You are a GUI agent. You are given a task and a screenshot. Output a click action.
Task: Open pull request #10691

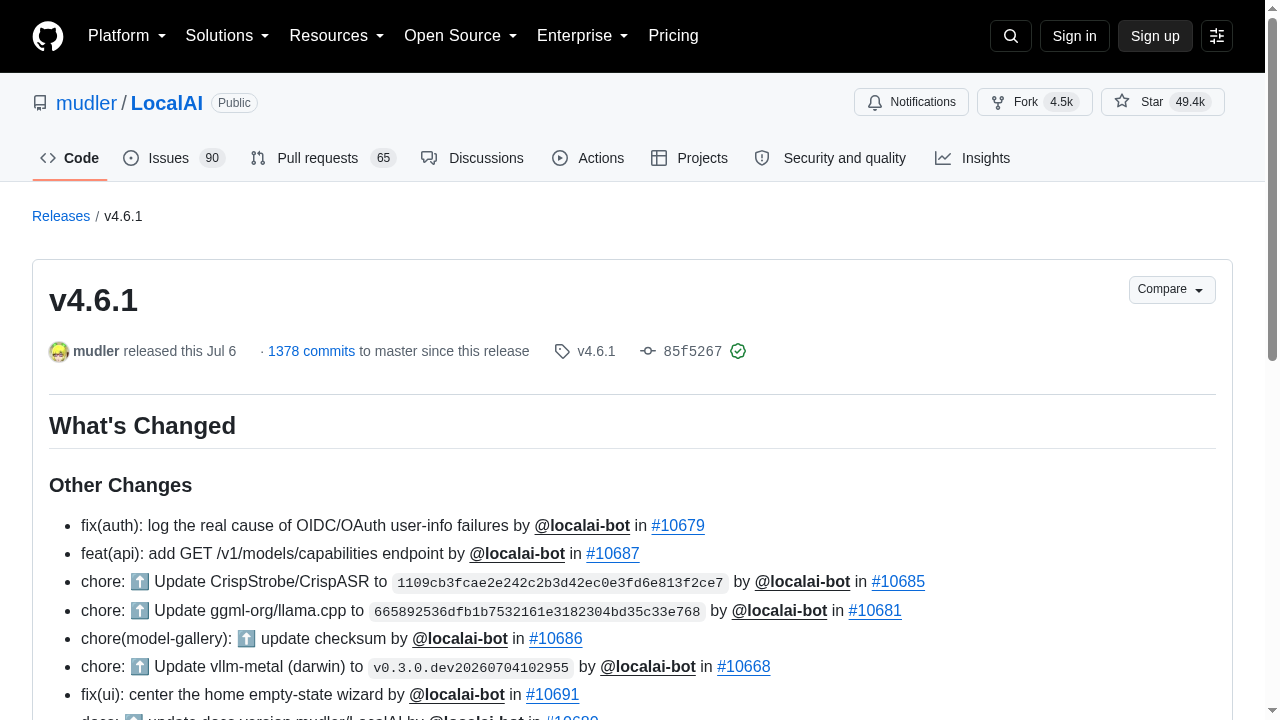(x=552, y=694)
